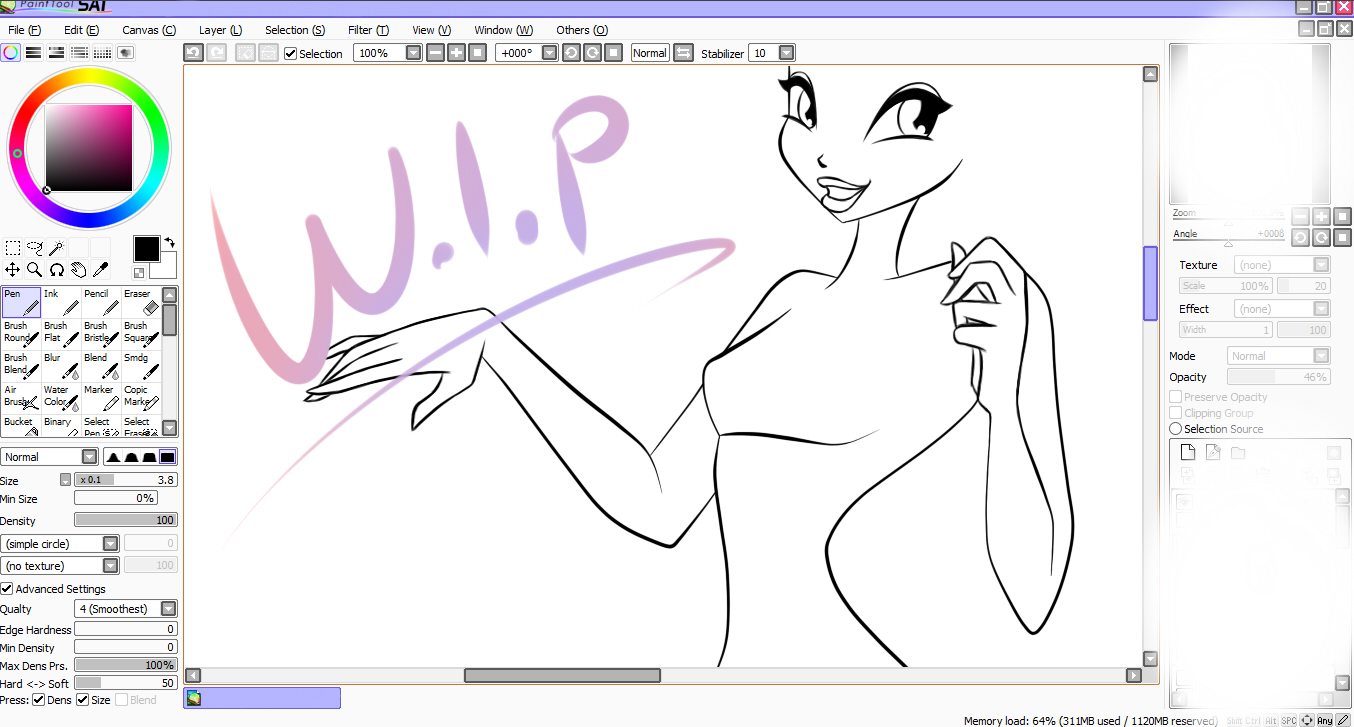Activate the magic wand tool

point(57,248)
